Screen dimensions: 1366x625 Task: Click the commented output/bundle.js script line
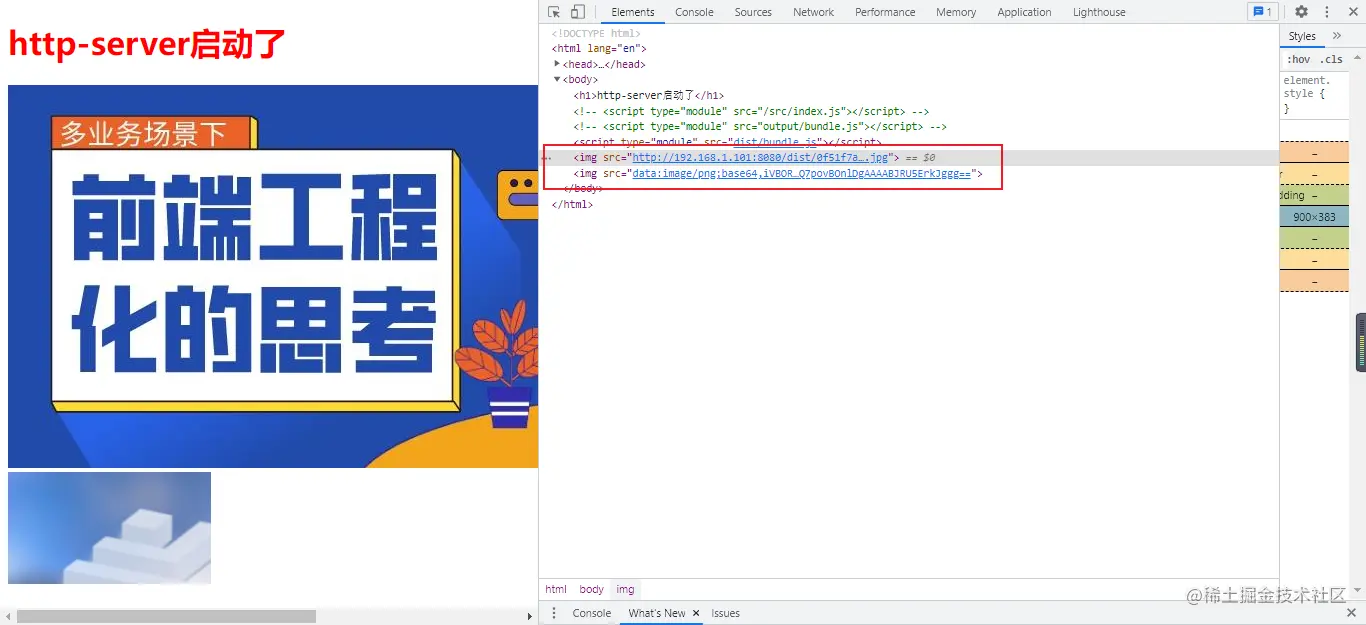(x=760, y=127)
